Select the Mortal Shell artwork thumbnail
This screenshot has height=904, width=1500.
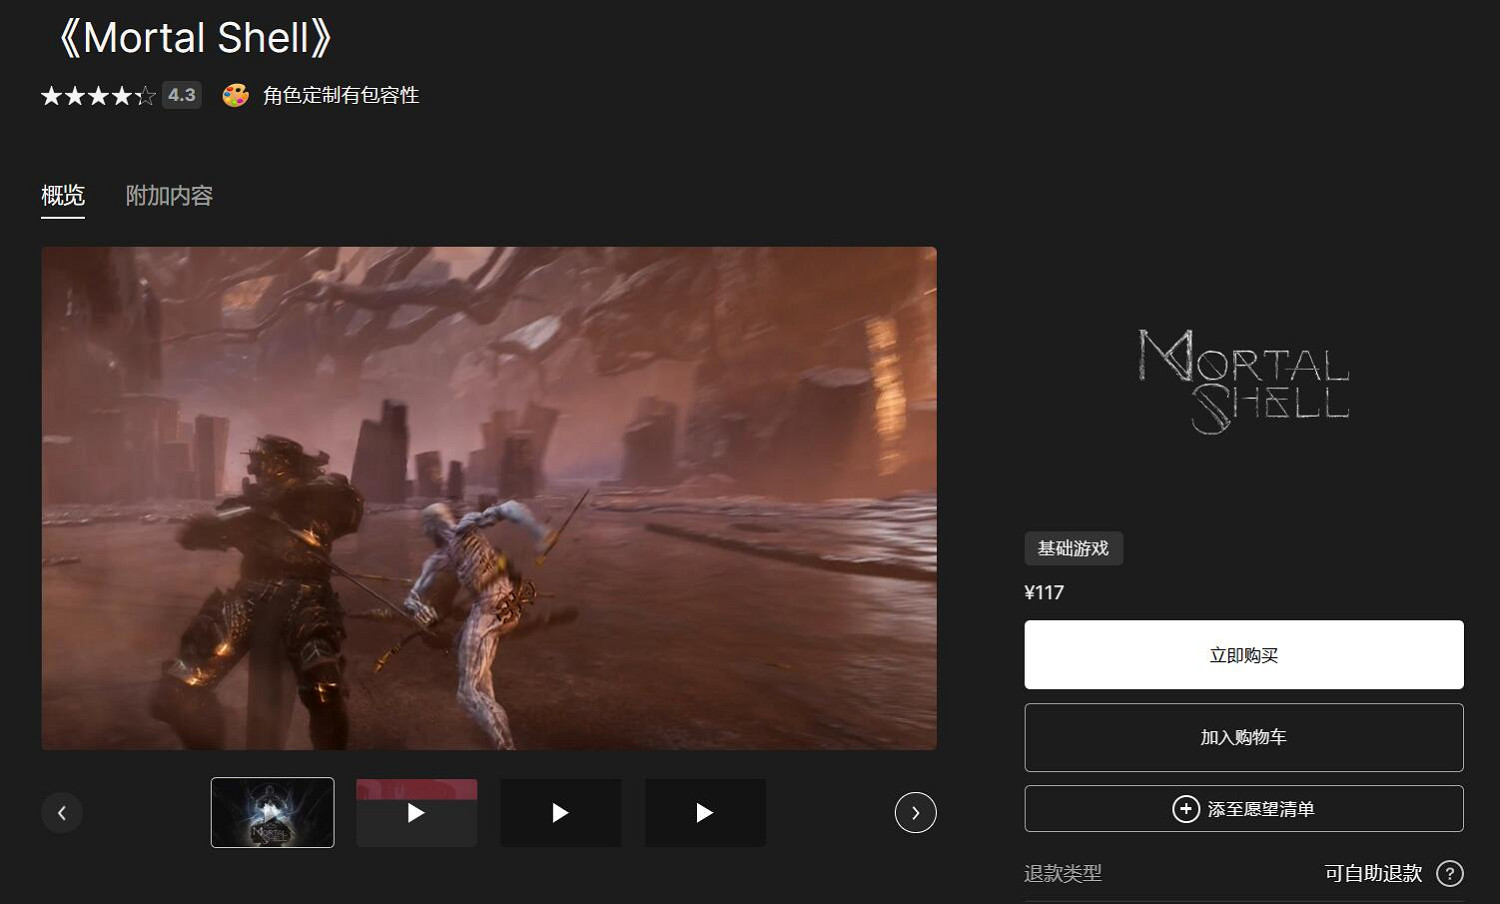click(x=272, y=812)
